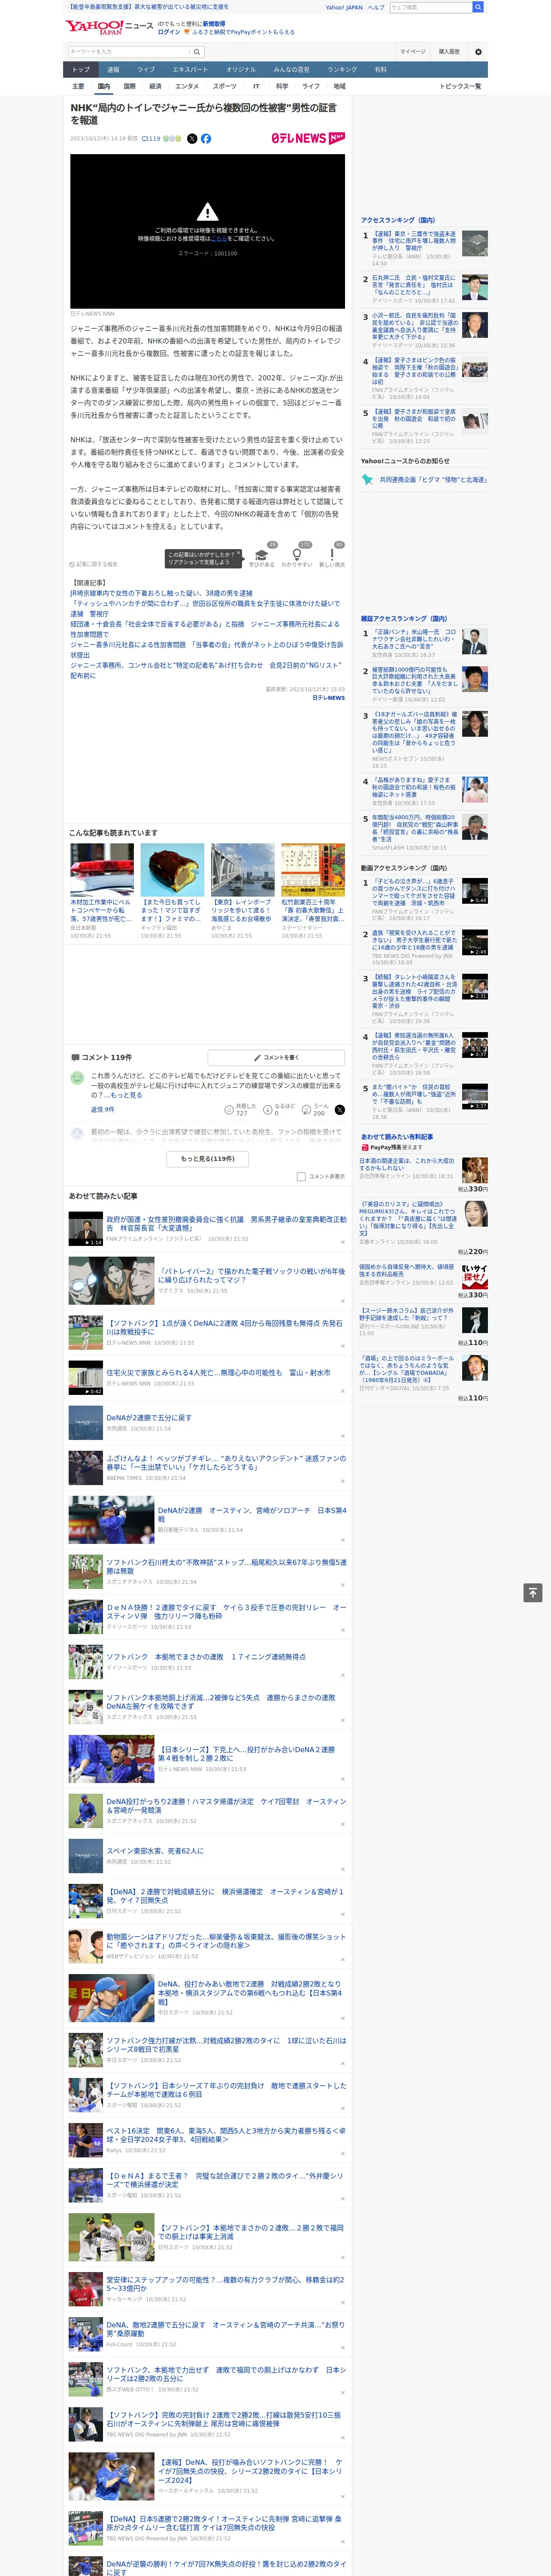This screenshot has height=2576, width=551.
Task: Click the マイページ button
Action: (x=413, y=51)
